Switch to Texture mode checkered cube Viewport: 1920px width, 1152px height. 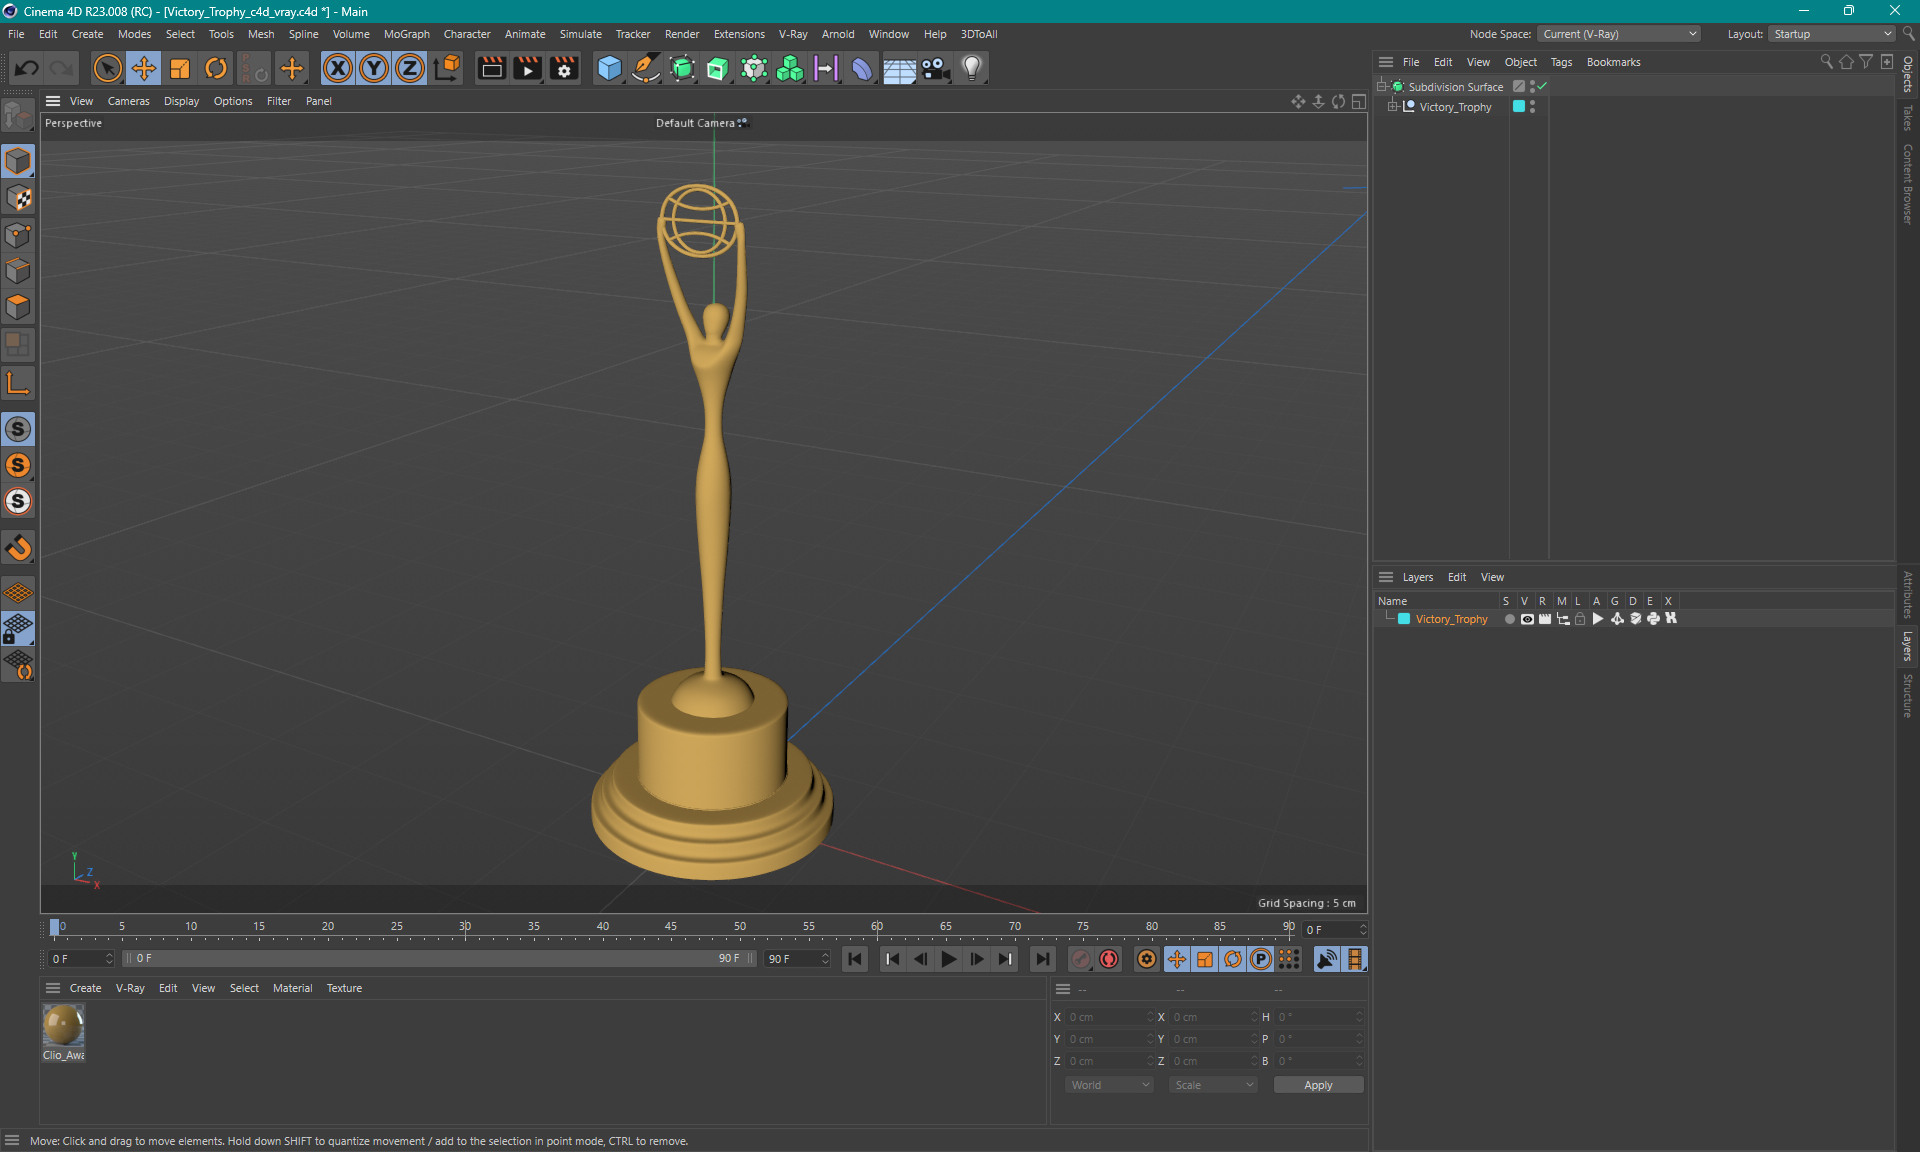(x=18, y=198)
